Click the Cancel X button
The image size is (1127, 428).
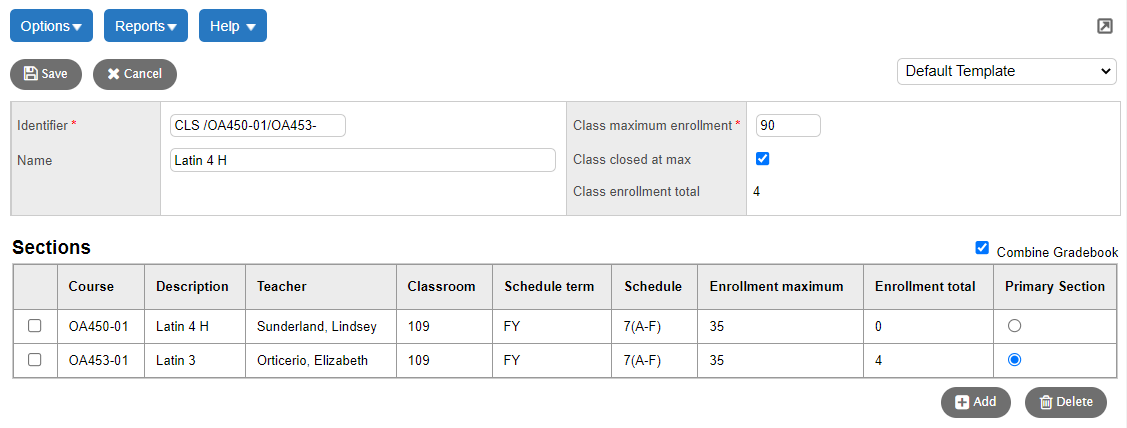click(135, 74)
